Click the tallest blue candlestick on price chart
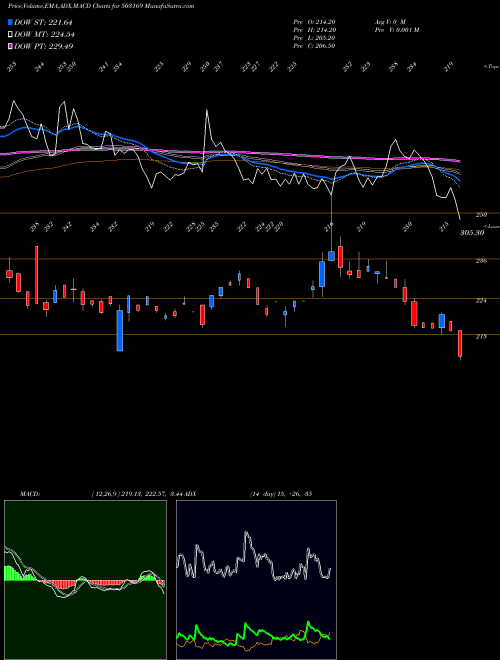This screenshot has width=500, height=660. [120, 330]
